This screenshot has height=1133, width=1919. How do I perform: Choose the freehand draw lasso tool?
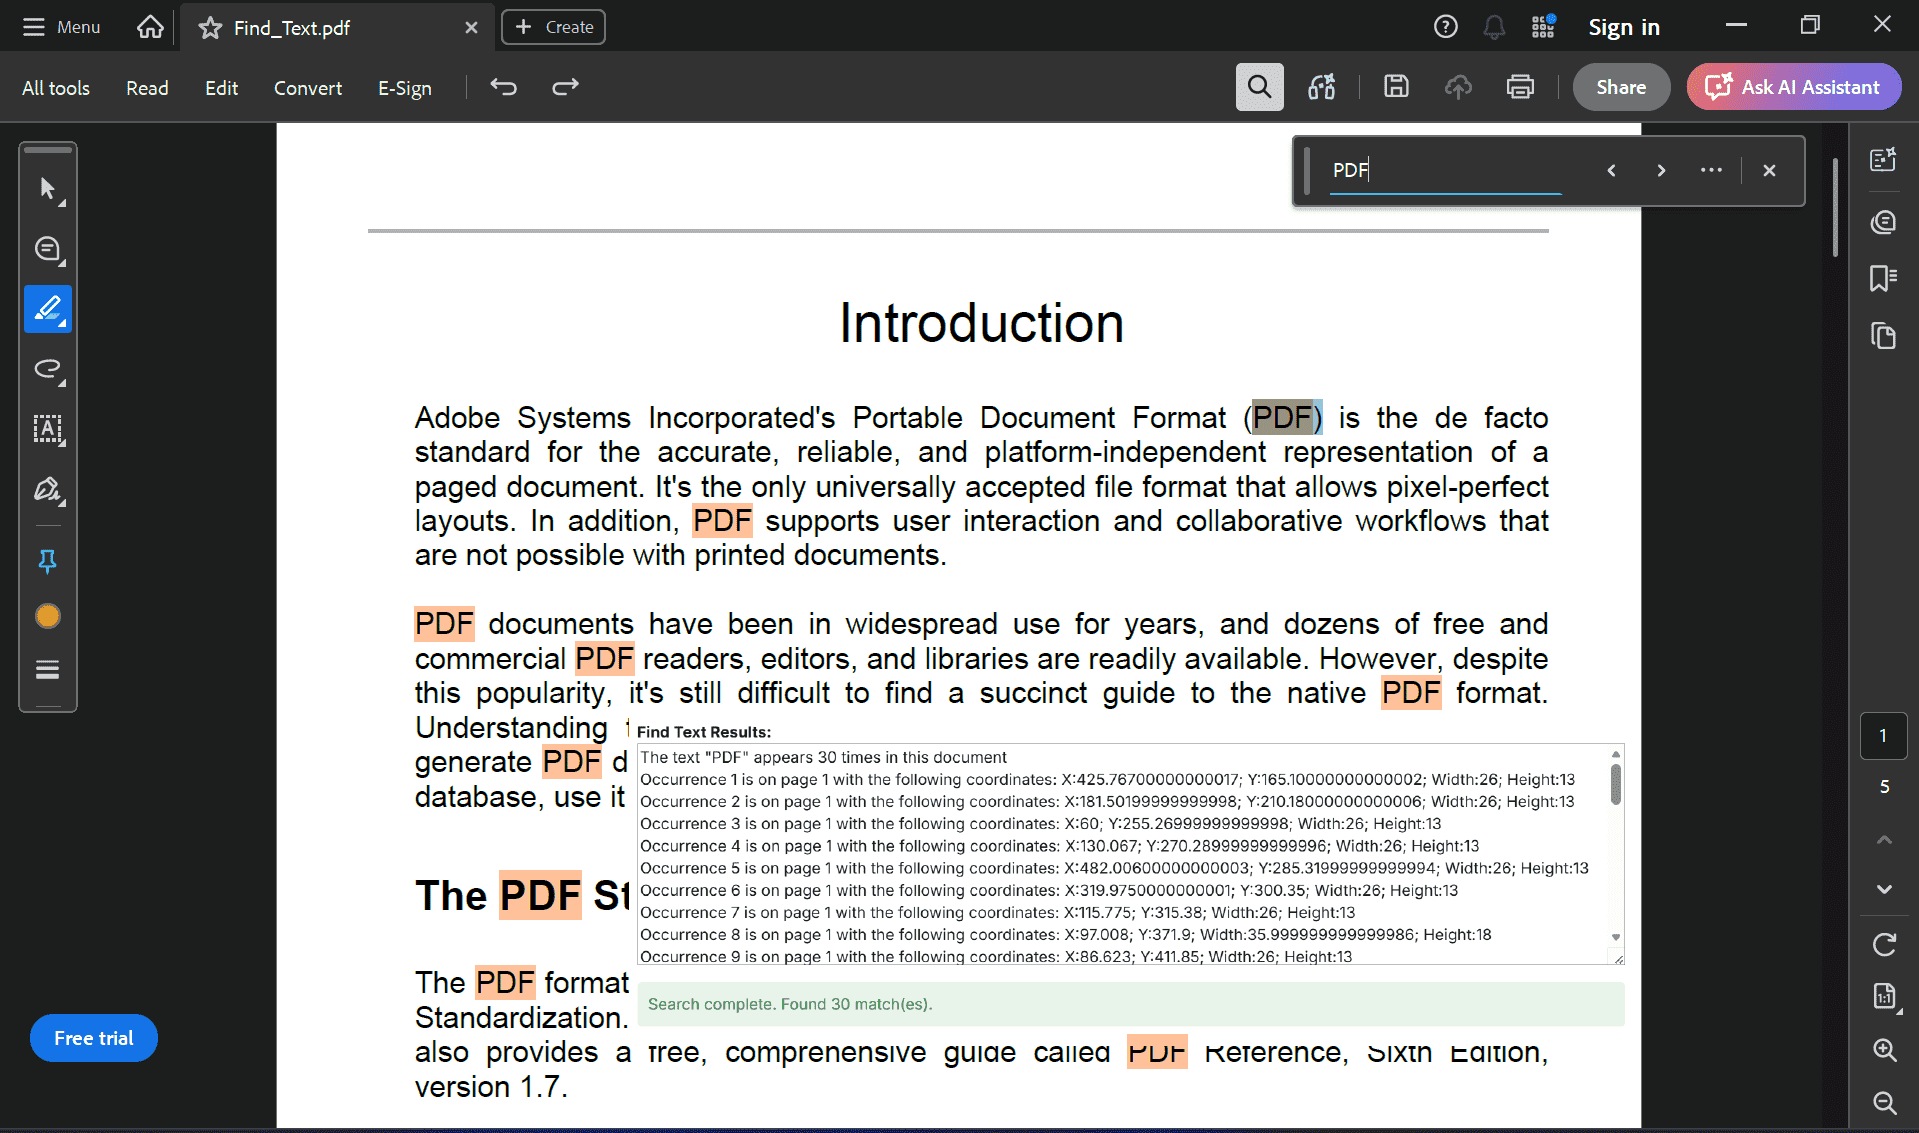(48, 369)
